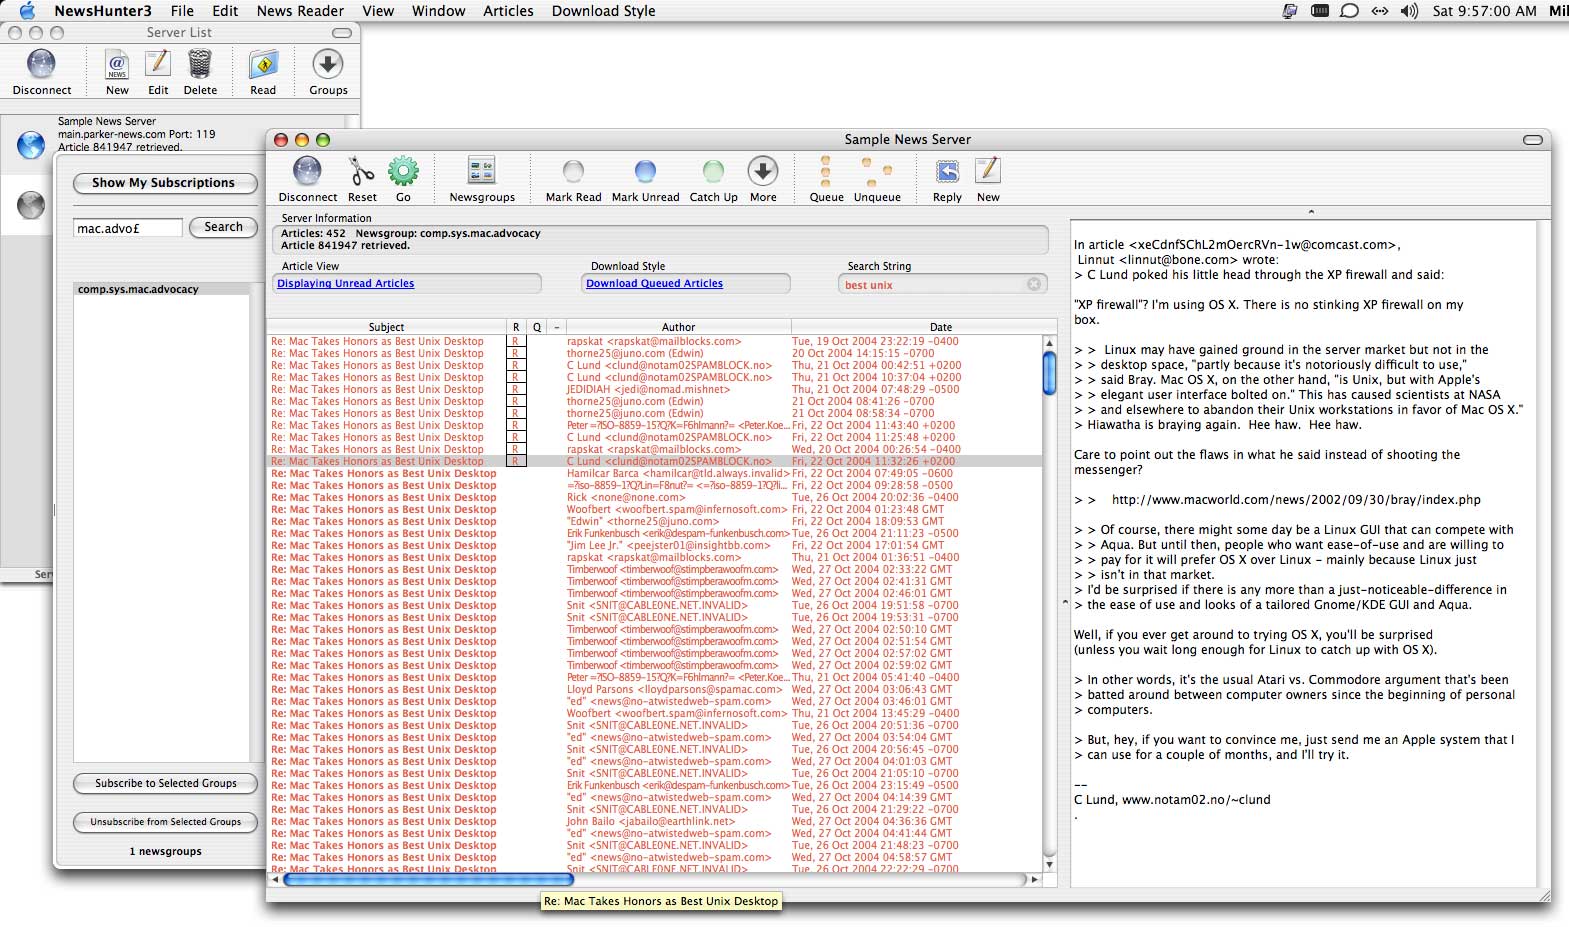Image resolution: width=1569 pixels, height=927 pixels.
Task: Toggle read flag on C Lund 10:37:04 row
Action: pos(515,378)
